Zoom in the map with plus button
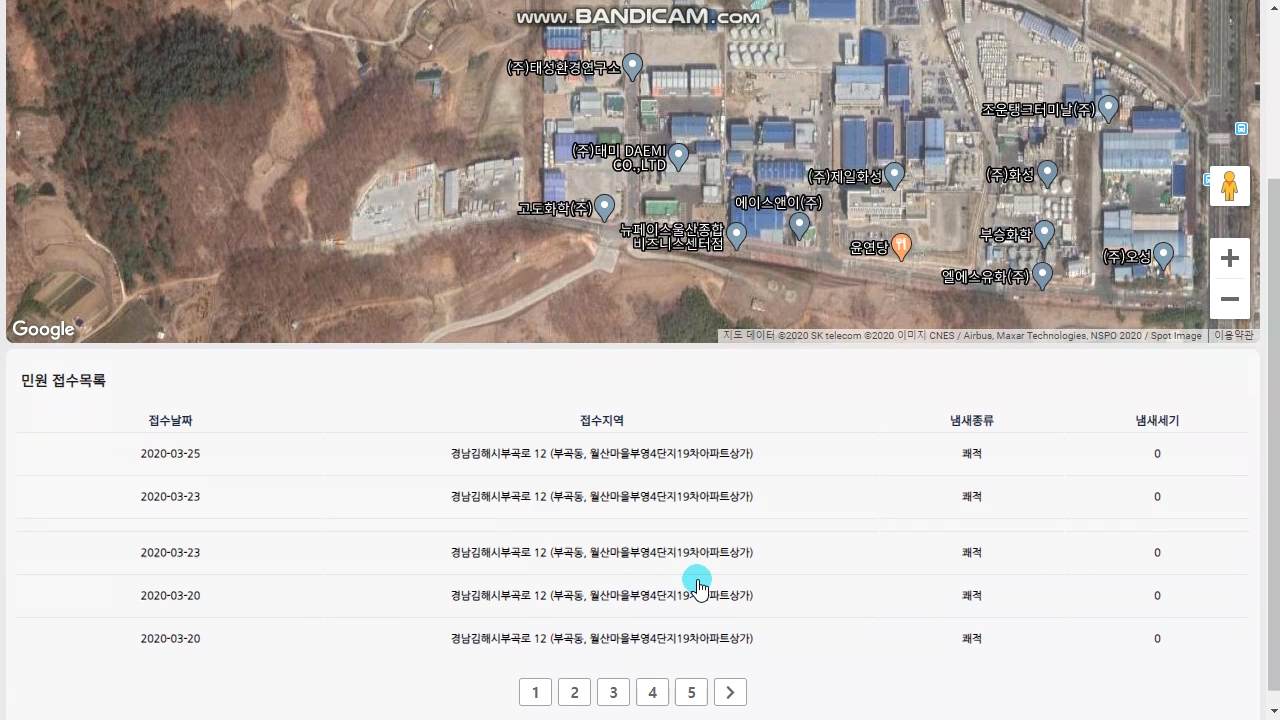1280x720 pixels. coord(1229,258)
